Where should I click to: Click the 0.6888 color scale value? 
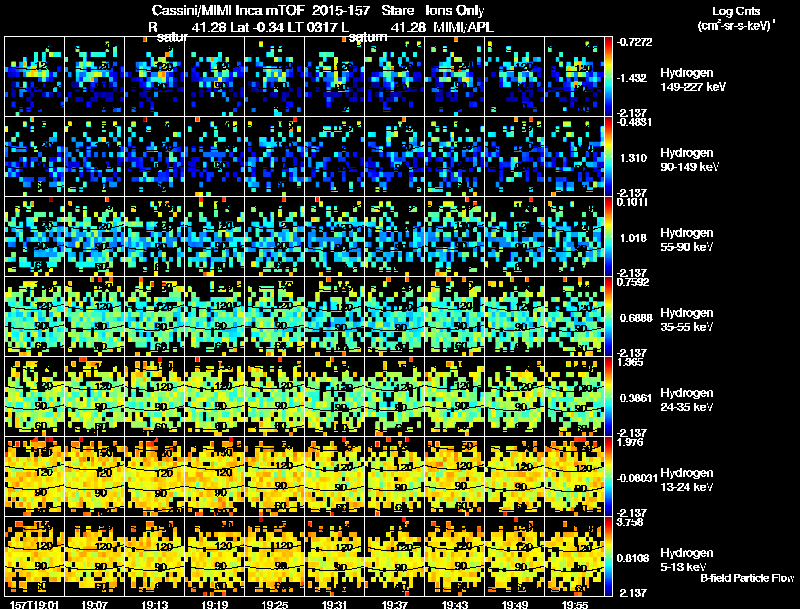[x=636, y=318]
